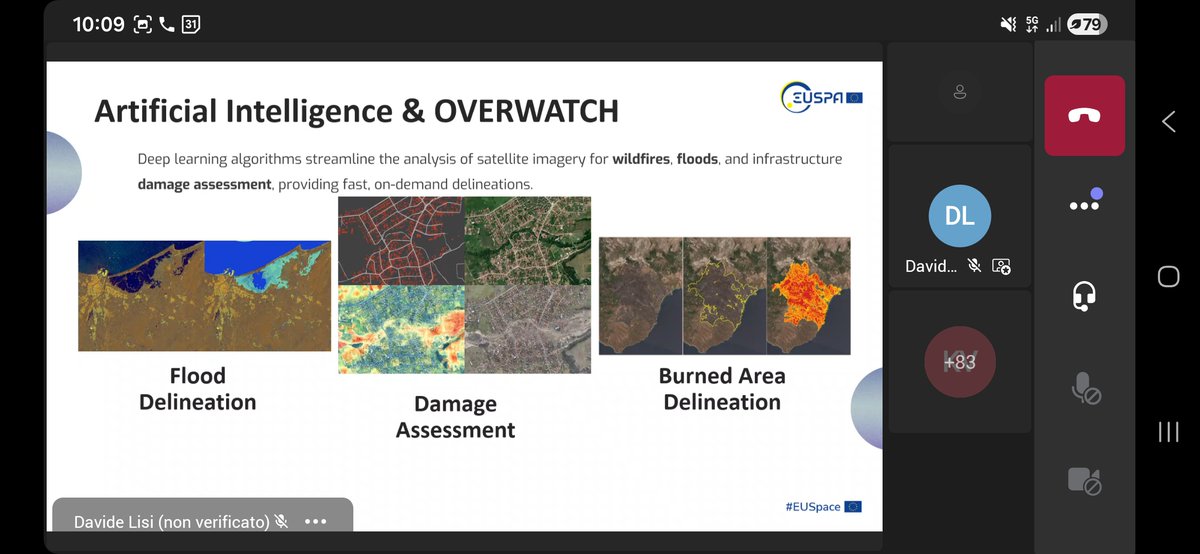Tap the Flood Delineation image

tap(204, 295)
